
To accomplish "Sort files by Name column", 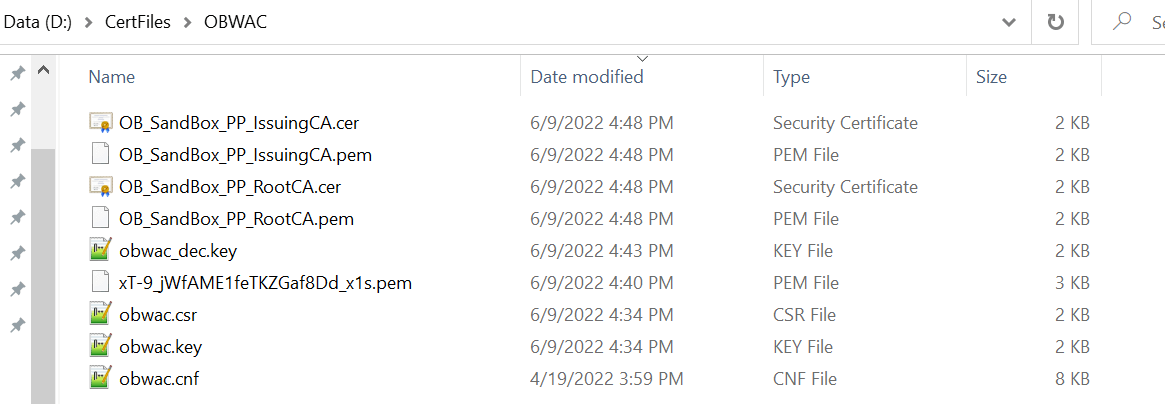I will [112, 77].
